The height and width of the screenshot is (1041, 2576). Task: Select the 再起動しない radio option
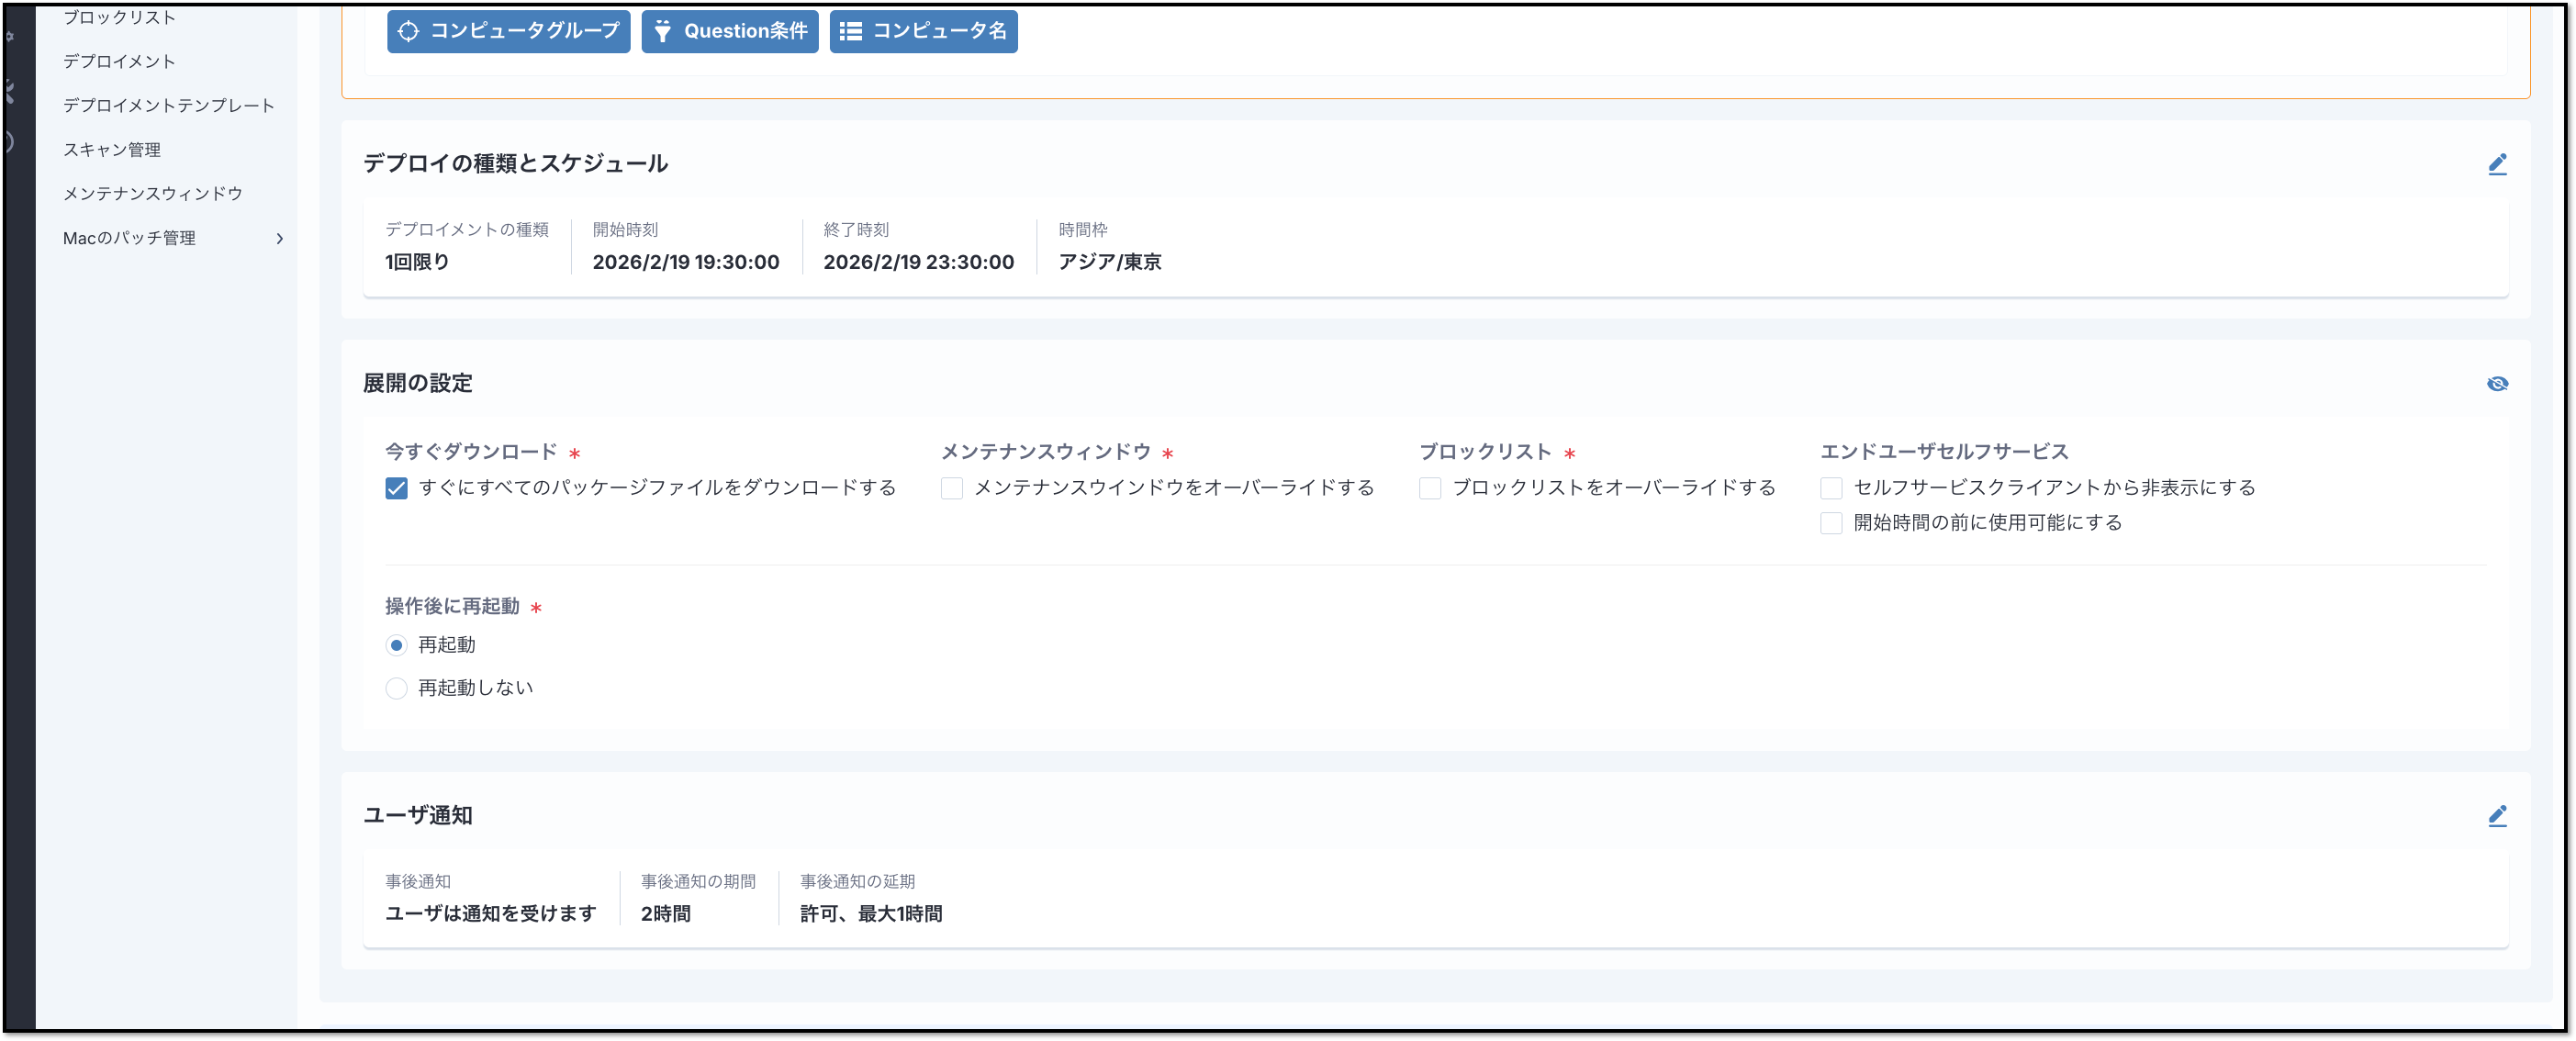tap(396, 688)
